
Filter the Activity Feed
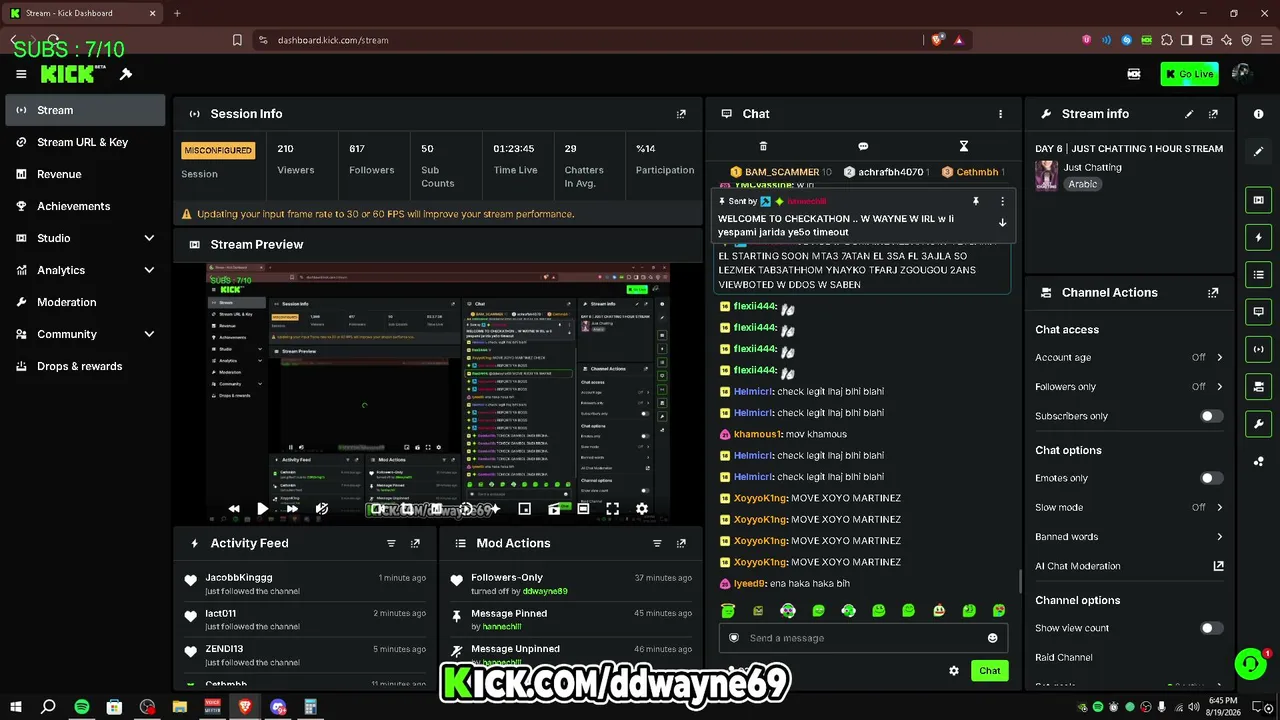[x=391, y=543]
